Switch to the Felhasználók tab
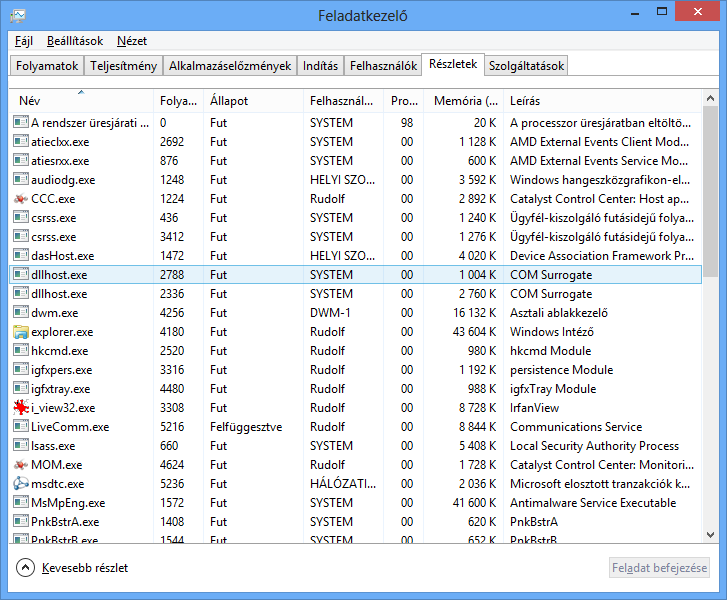The image size is (727, 600). 383,66
